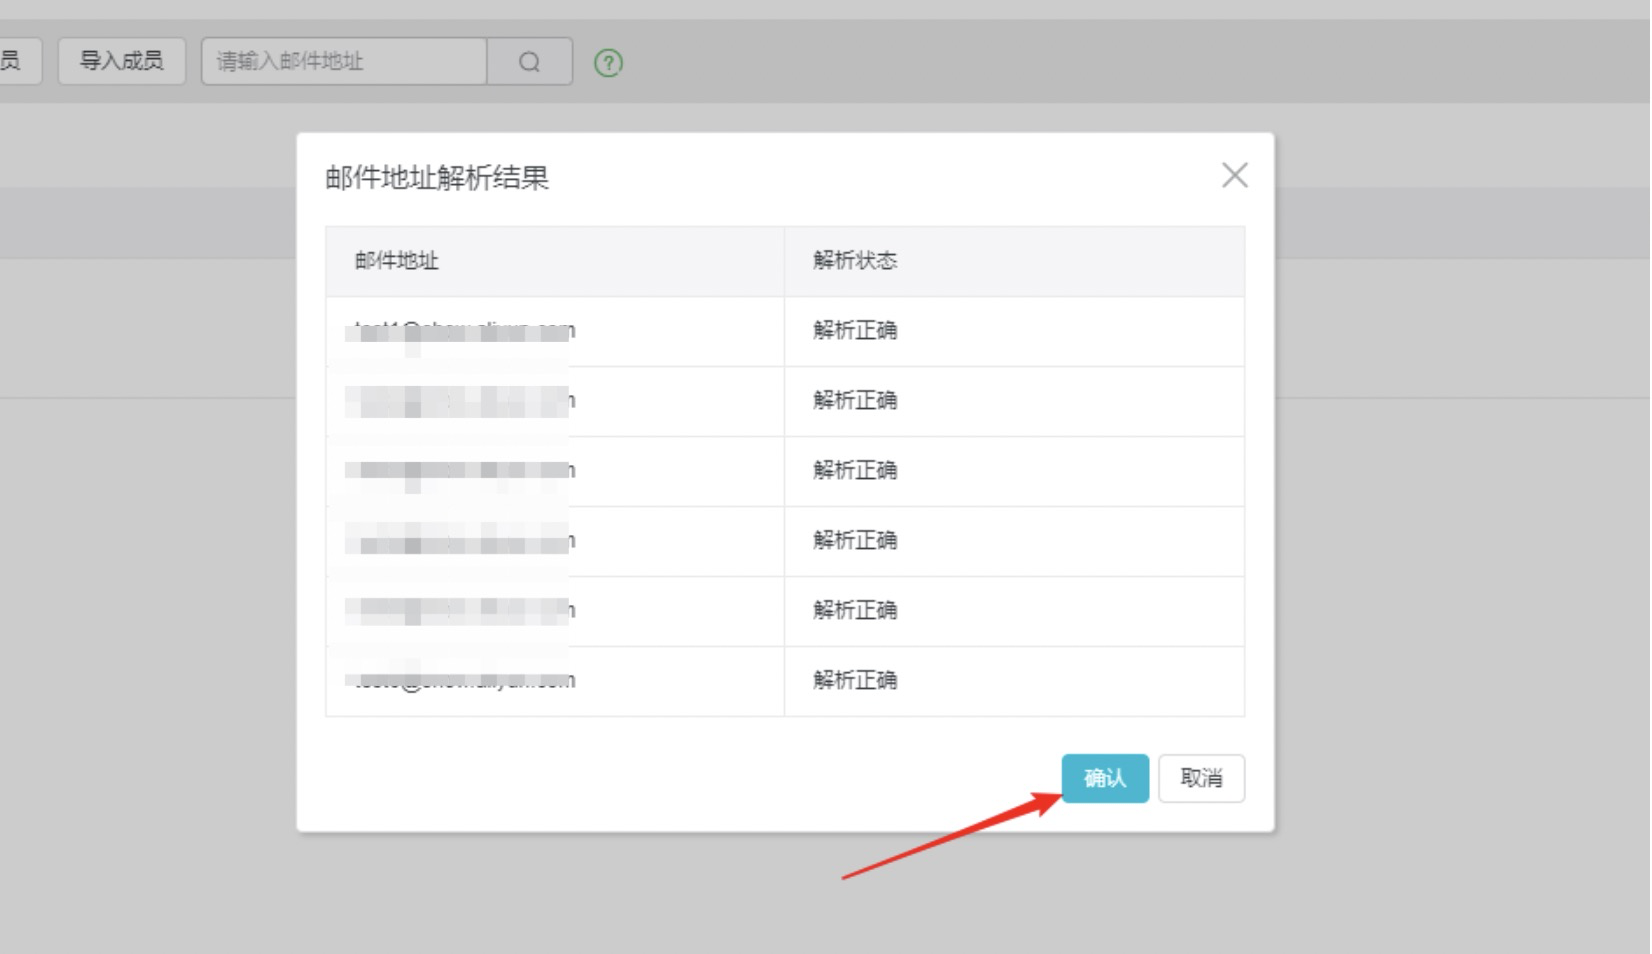Viewport: 1652px width, 954px height.
Task: Focus the 请输入邮件地址 input field
Action: click(344, 62)
